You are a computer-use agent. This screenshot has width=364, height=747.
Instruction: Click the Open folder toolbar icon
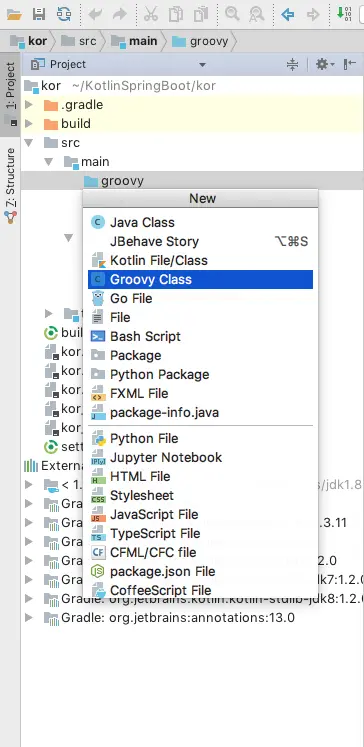[14, 14]
